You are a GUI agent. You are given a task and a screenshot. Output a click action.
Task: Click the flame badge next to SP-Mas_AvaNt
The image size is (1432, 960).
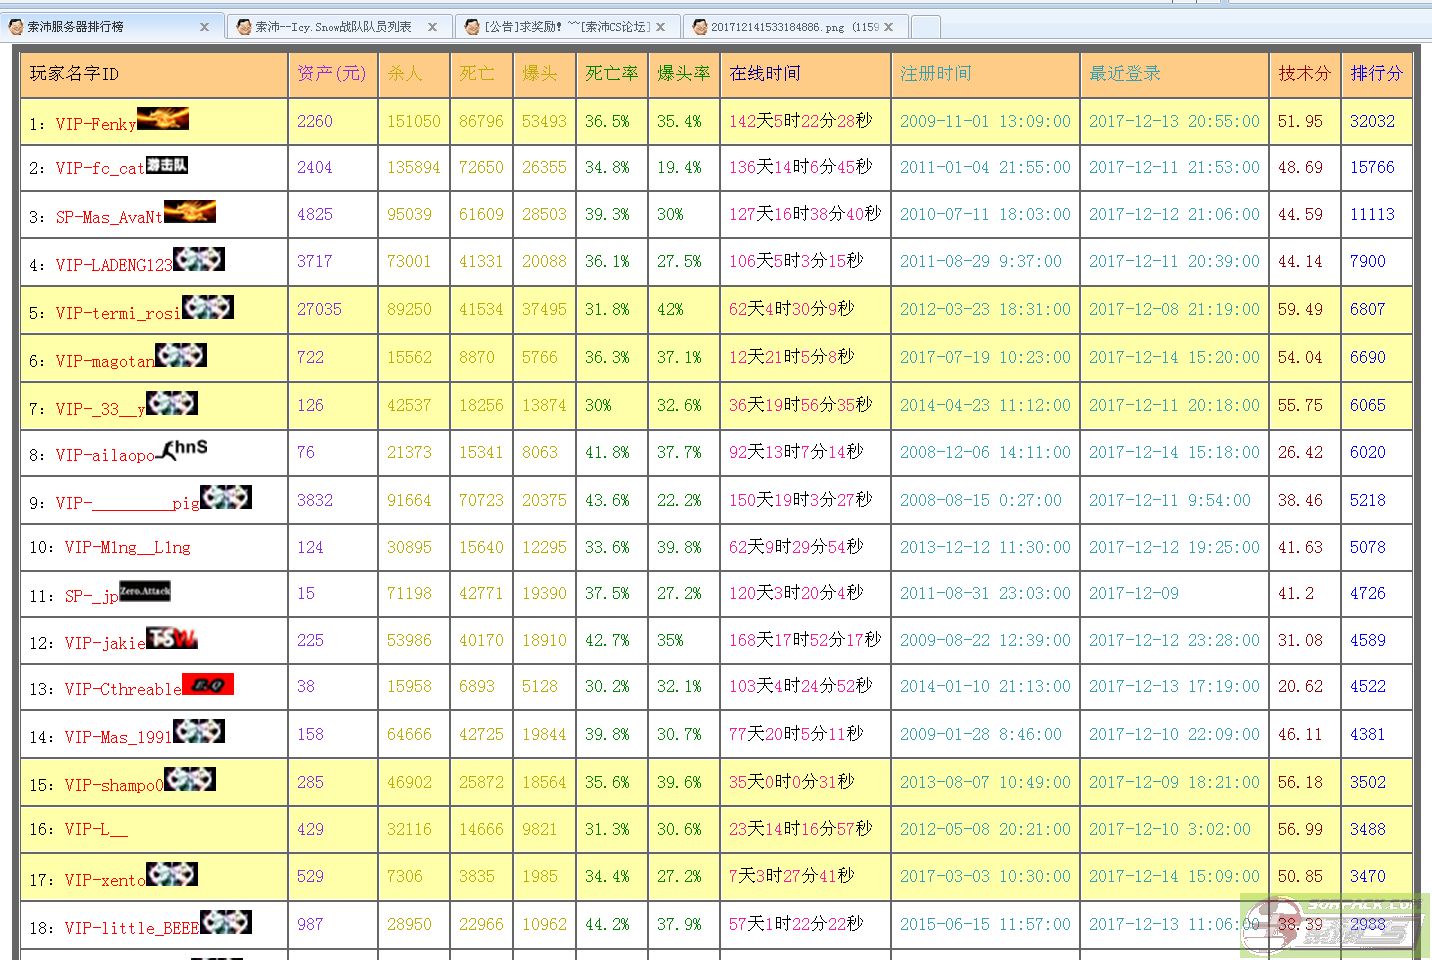click(x=189, y=212)
